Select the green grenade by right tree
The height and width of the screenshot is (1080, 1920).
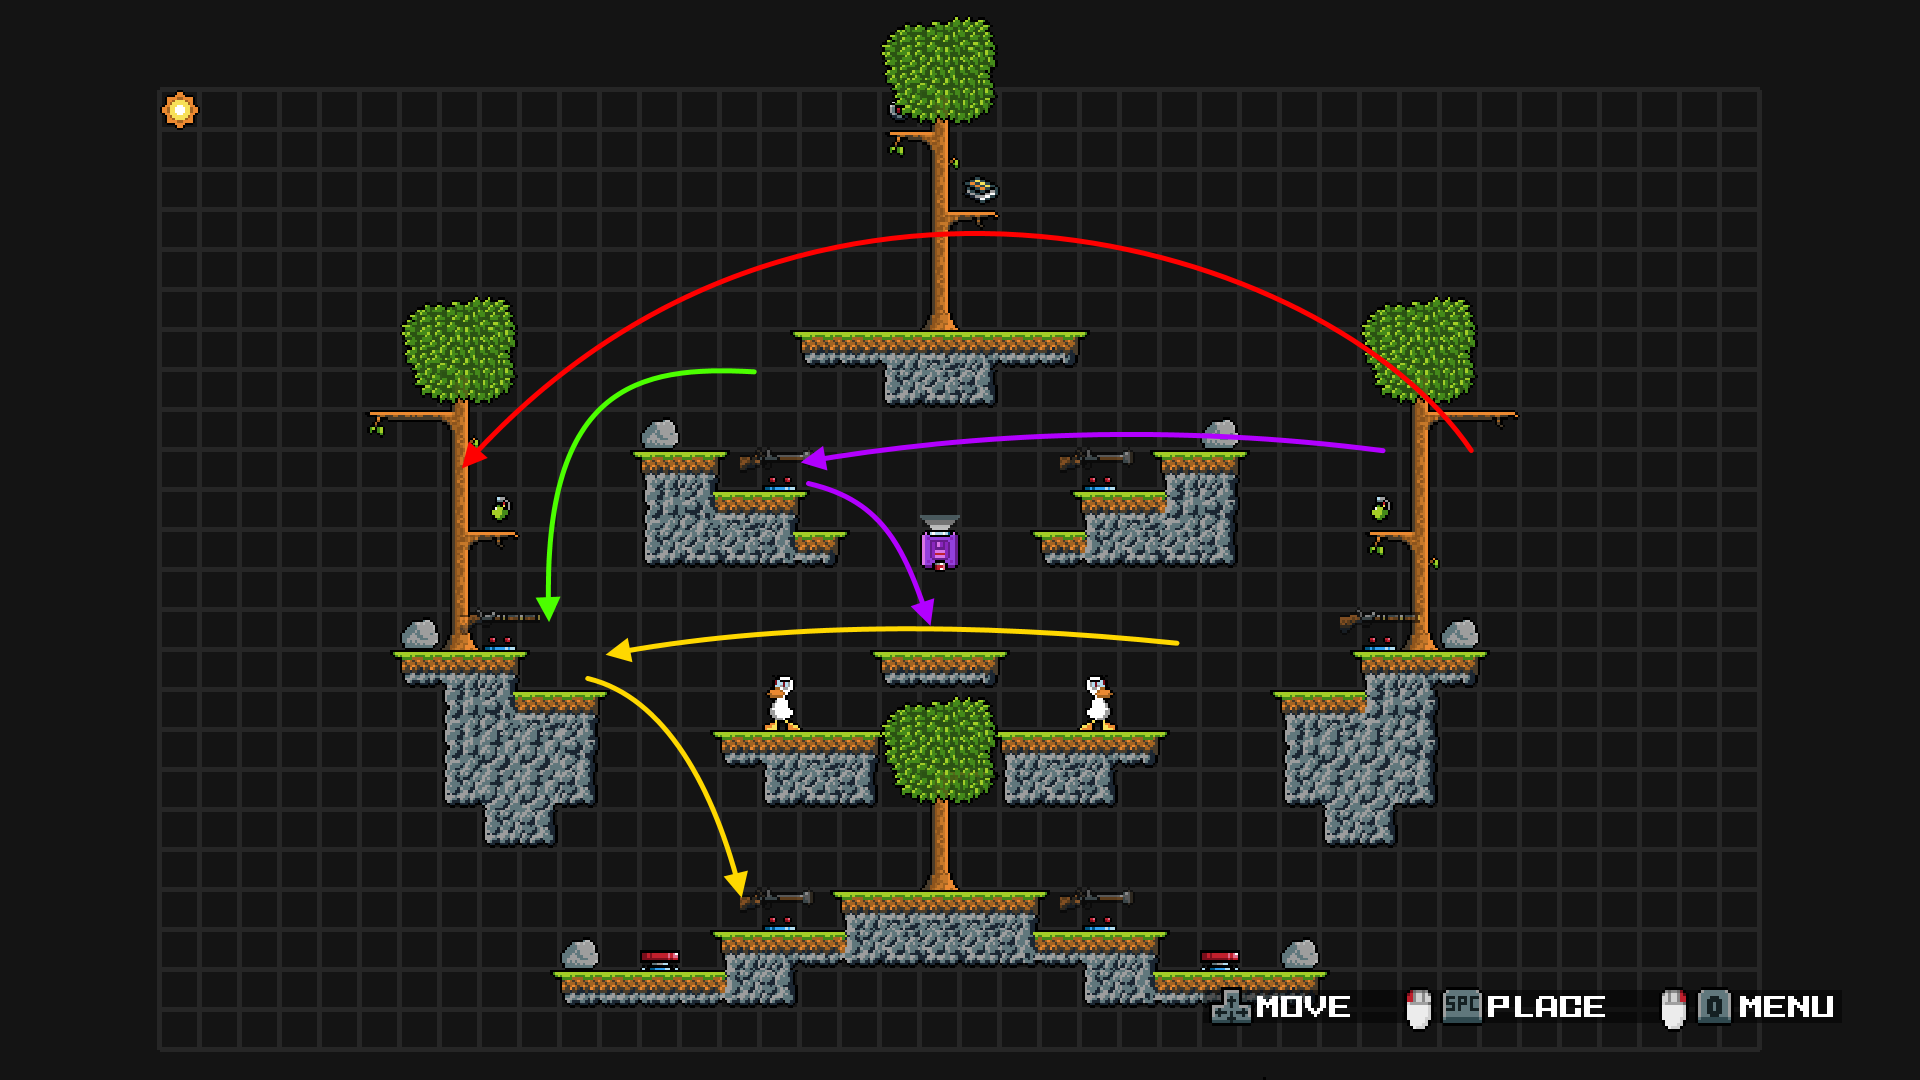(x=1381, y=509)
